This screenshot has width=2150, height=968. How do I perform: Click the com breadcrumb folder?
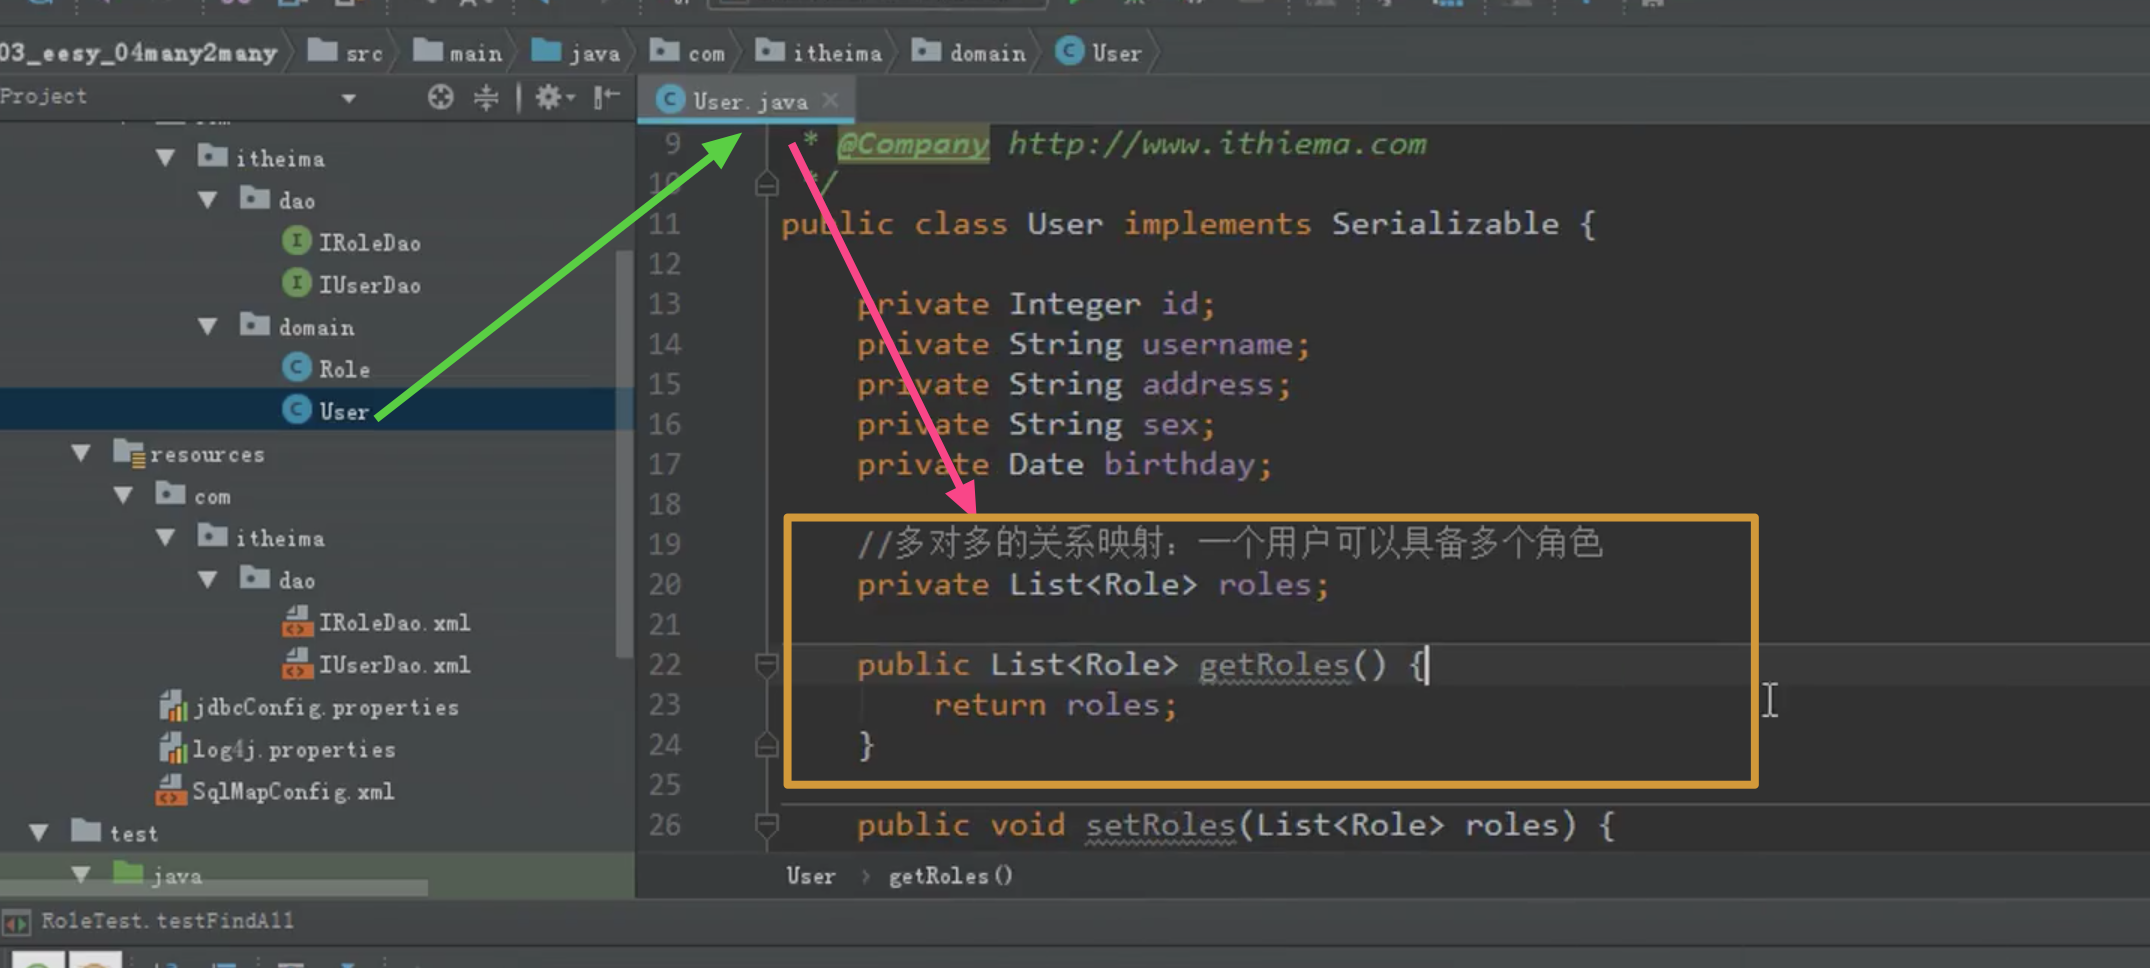pyautogui.click(x=687, y=52)
